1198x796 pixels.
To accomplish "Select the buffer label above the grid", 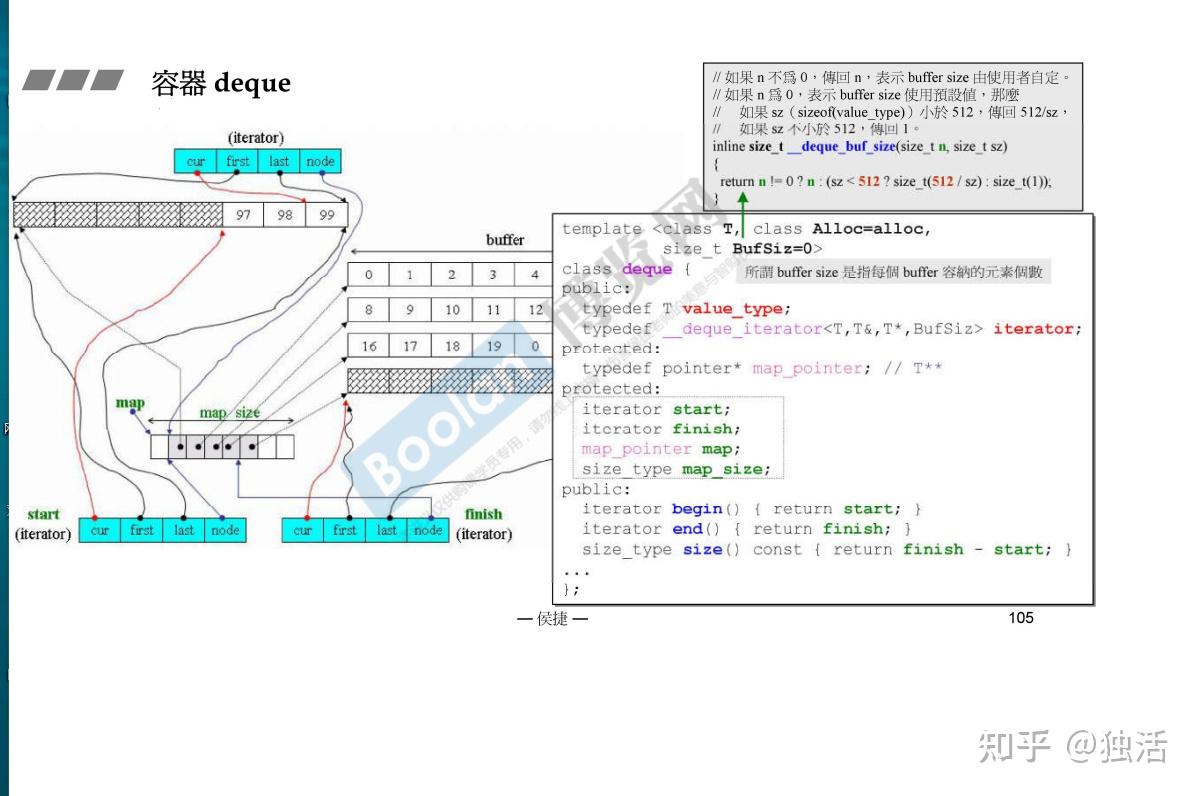I will click(x=505, y=240).
